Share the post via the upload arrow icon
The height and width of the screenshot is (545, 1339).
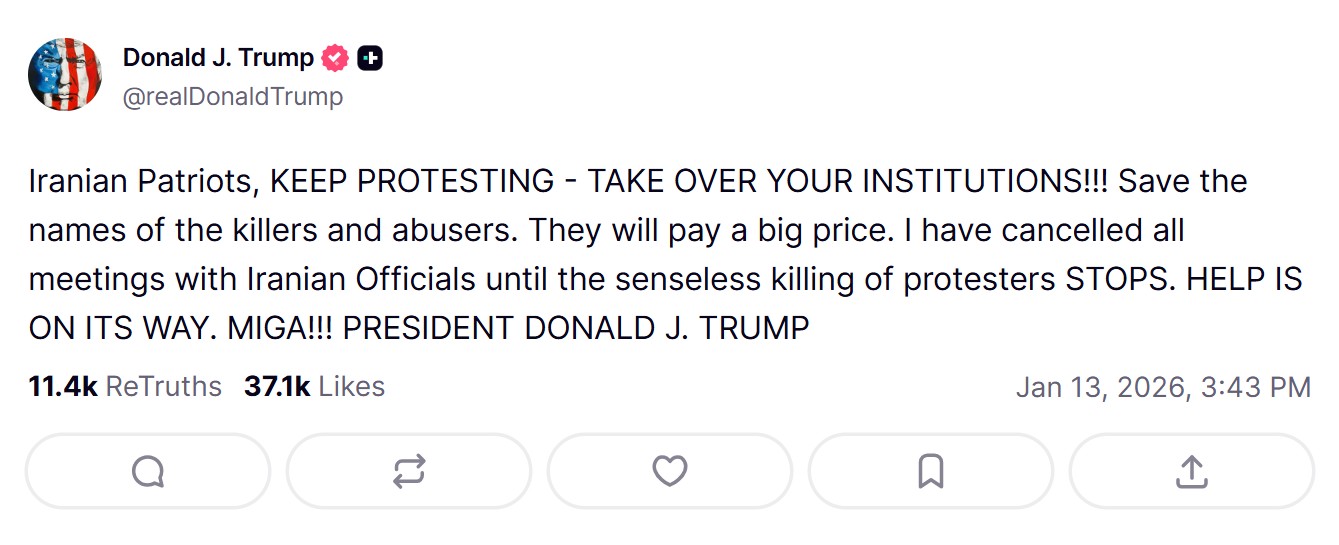(x=1191, y=471)
